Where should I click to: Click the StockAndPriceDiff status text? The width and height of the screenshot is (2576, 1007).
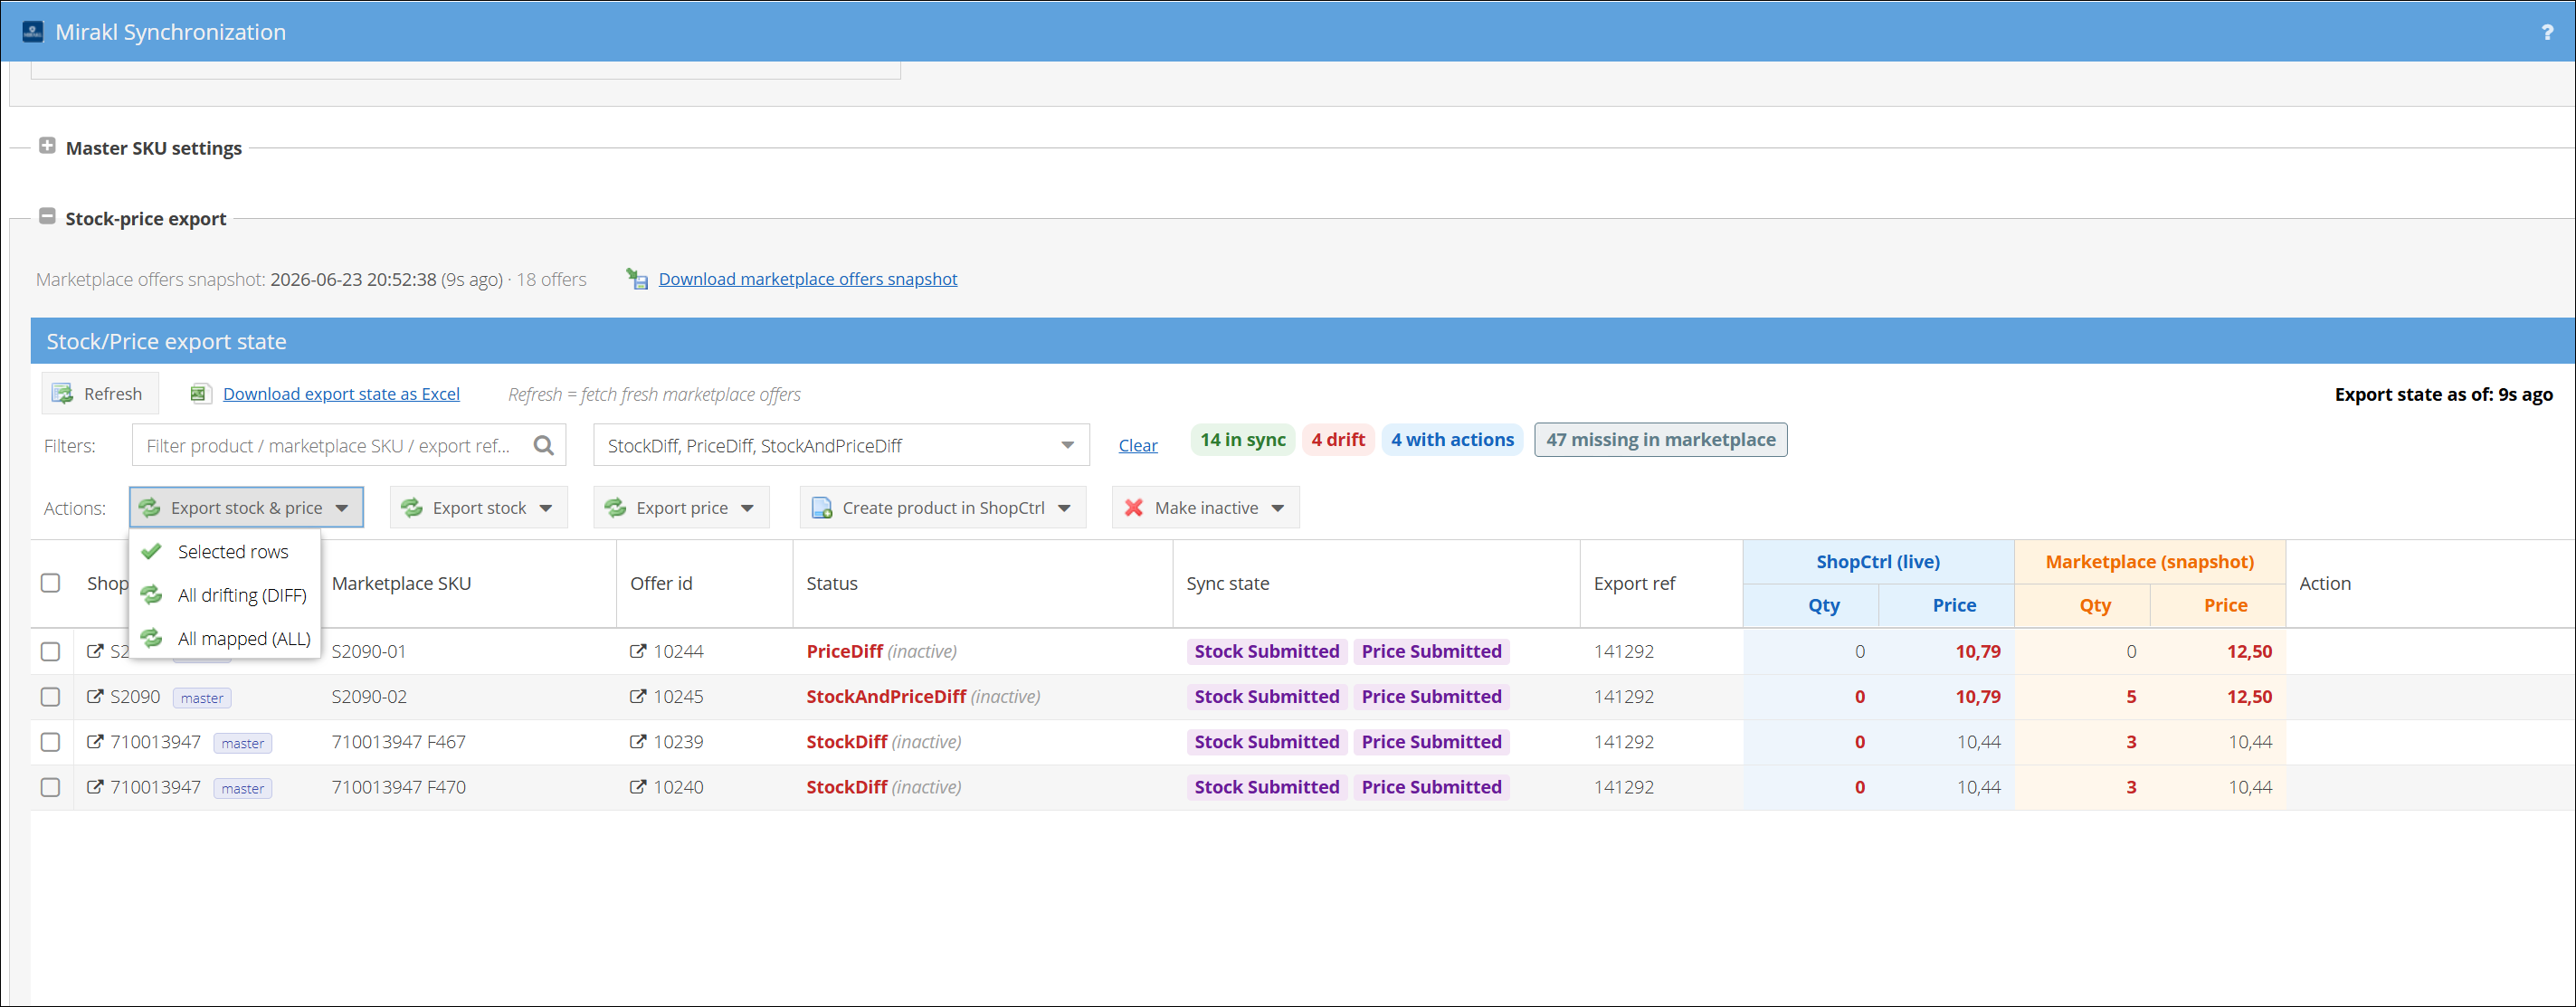tap(886, 696)
